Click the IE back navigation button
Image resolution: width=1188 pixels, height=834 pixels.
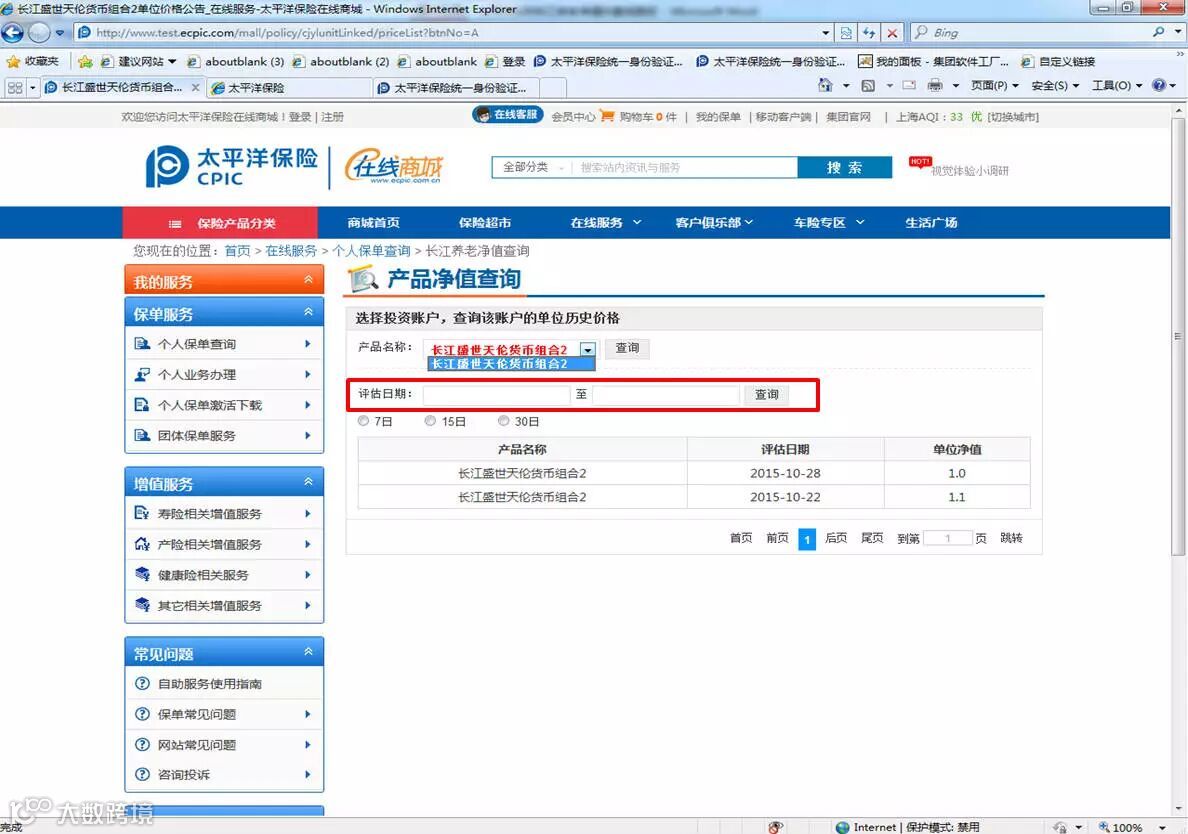point(12,33)
